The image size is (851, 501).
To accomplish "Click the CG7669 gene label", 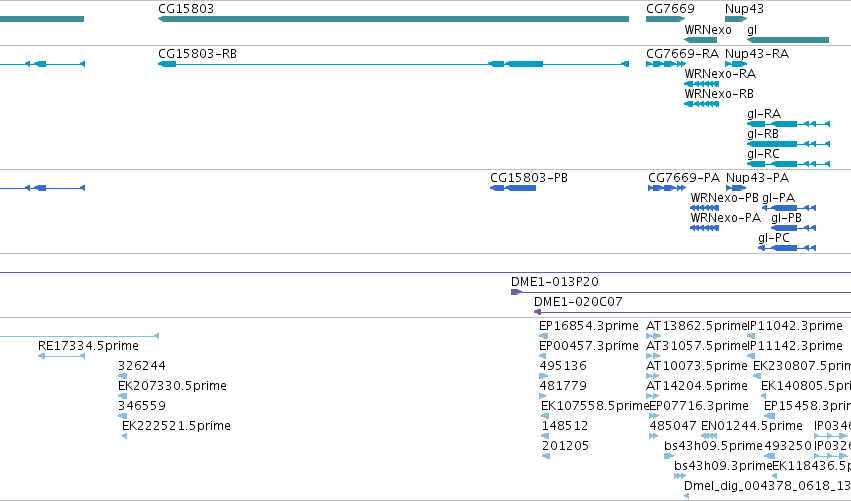I will (x=670, y=9).
